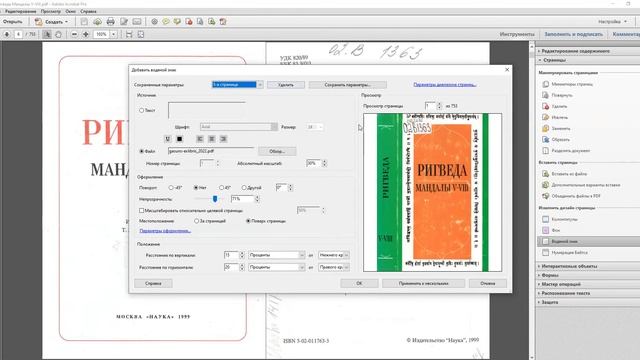Toggle underline button in watermark dialog

pyautogui.click(x=167, y=139)
